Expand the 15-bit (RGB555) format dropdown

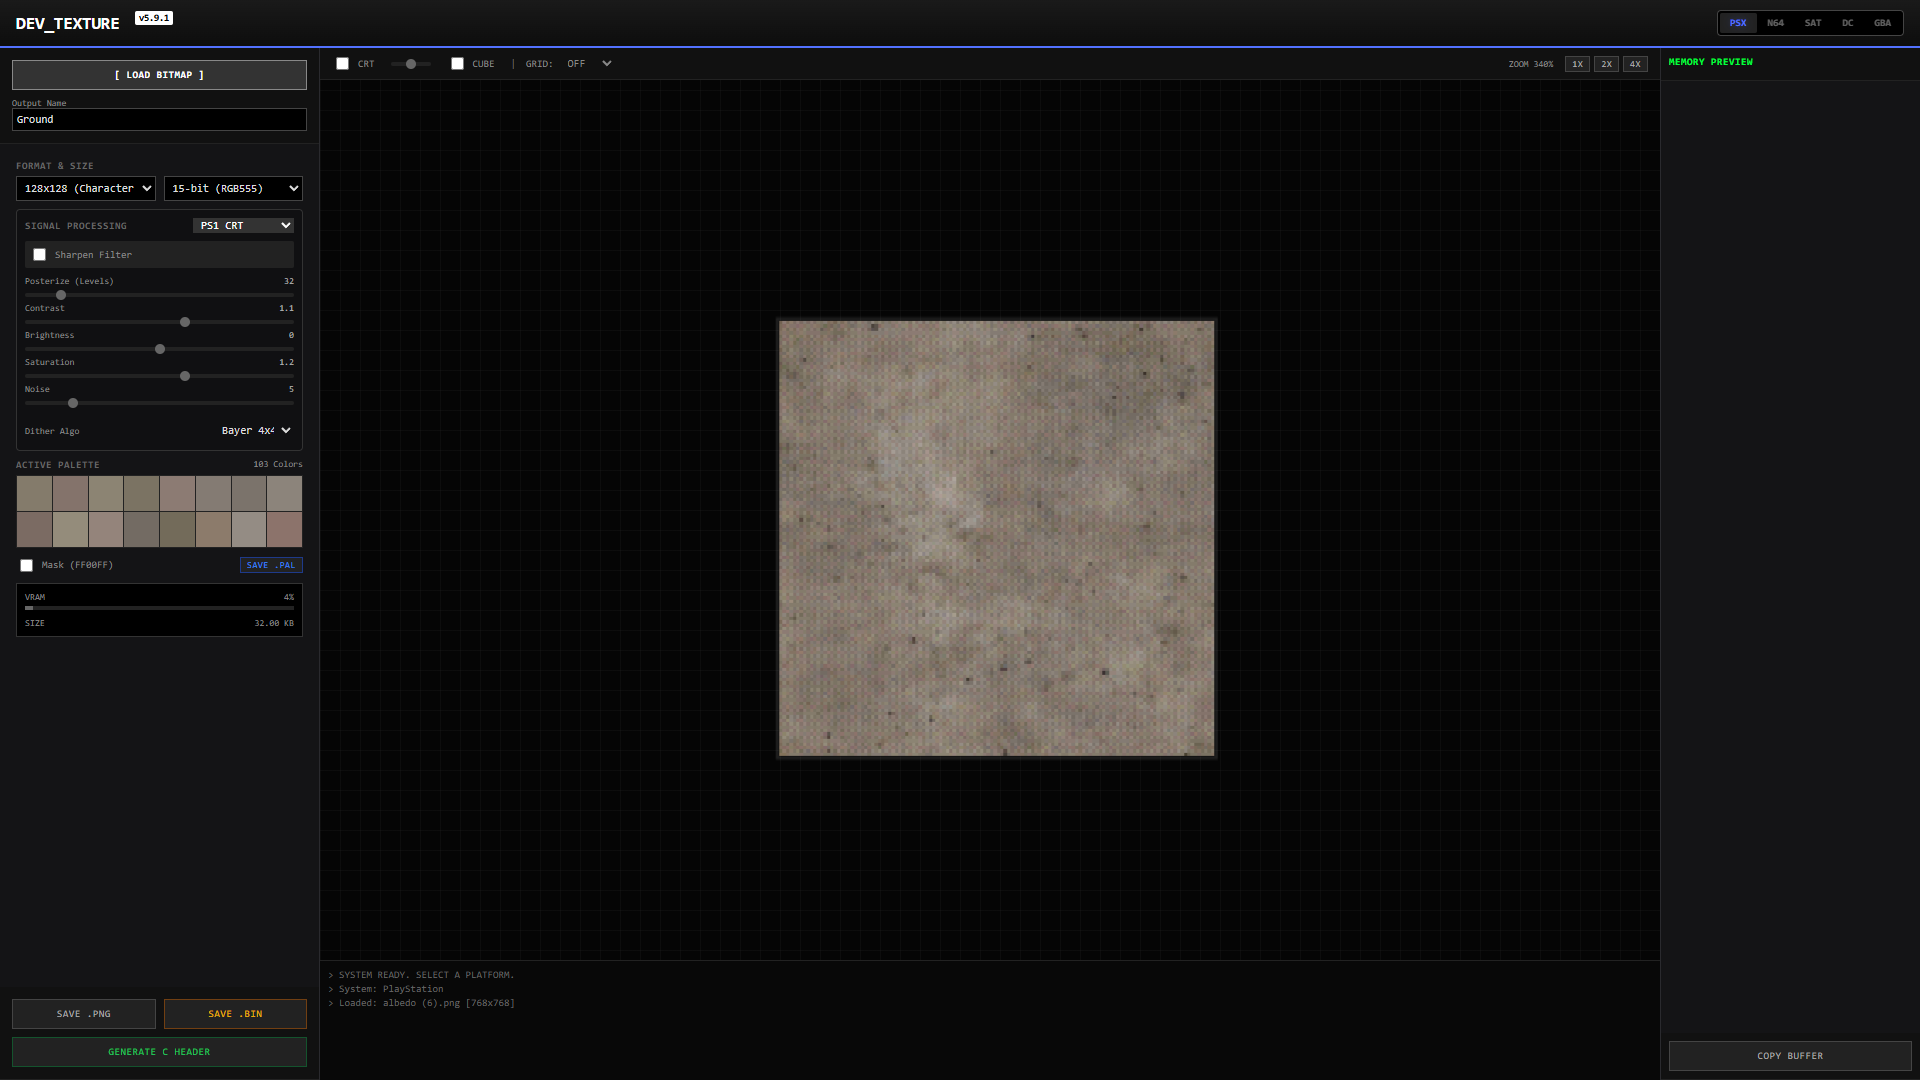coord(233,188)
